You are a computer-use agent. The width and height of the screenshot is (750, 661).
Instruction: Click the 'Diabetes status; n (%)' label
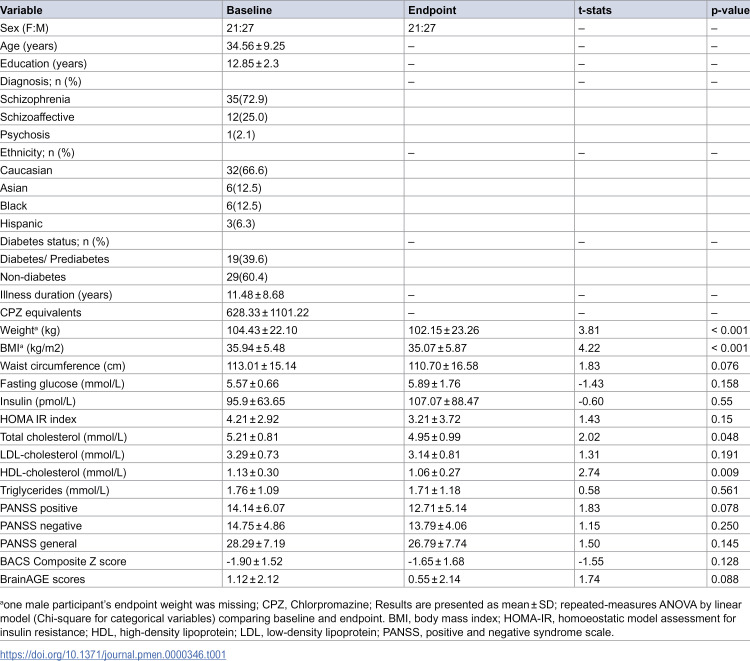tap(55, 241)
